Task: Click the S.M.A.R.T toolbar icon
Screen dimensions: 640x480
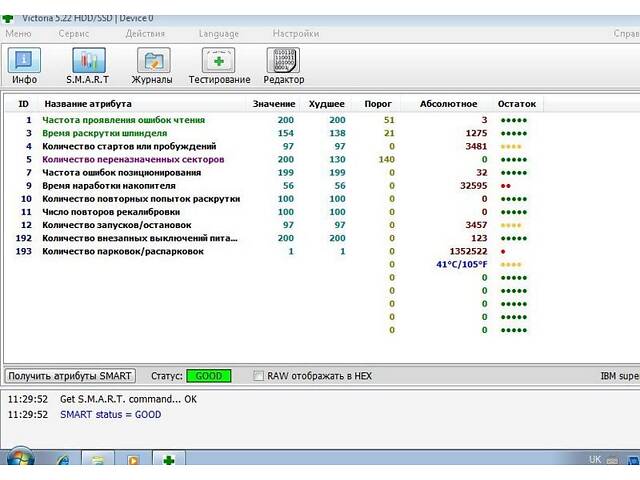Action: [x=87, y=65]
